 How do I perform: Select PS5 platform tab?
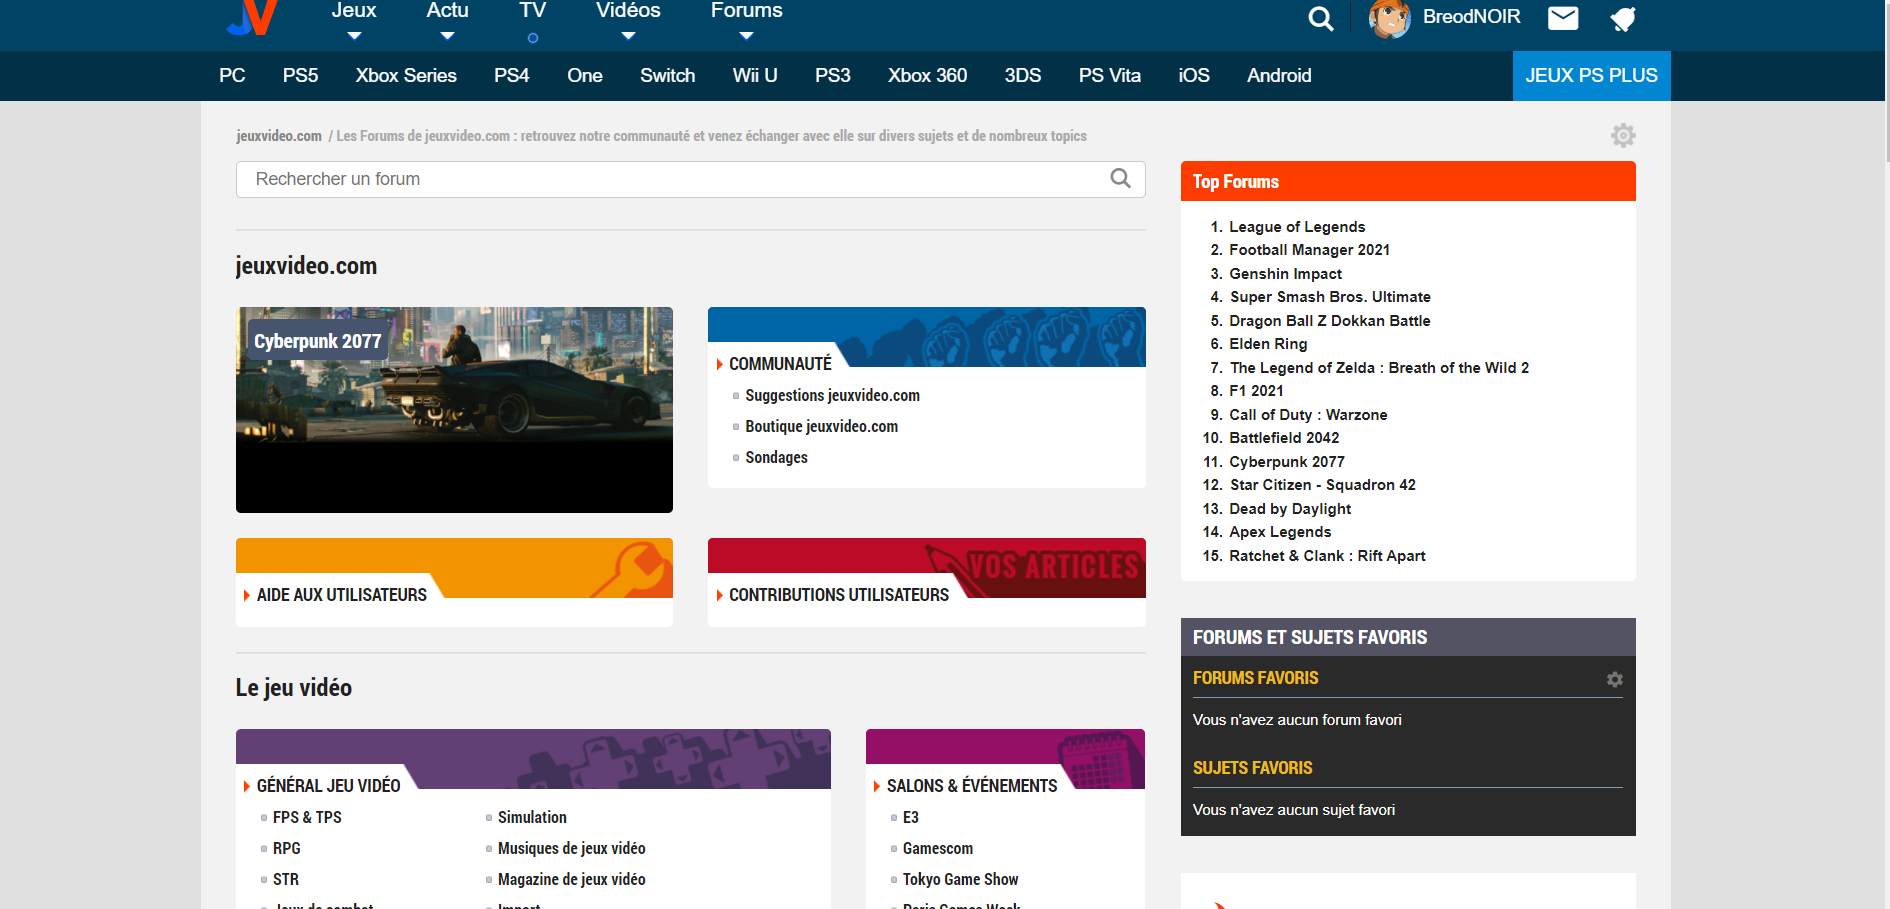pos(300,76)
